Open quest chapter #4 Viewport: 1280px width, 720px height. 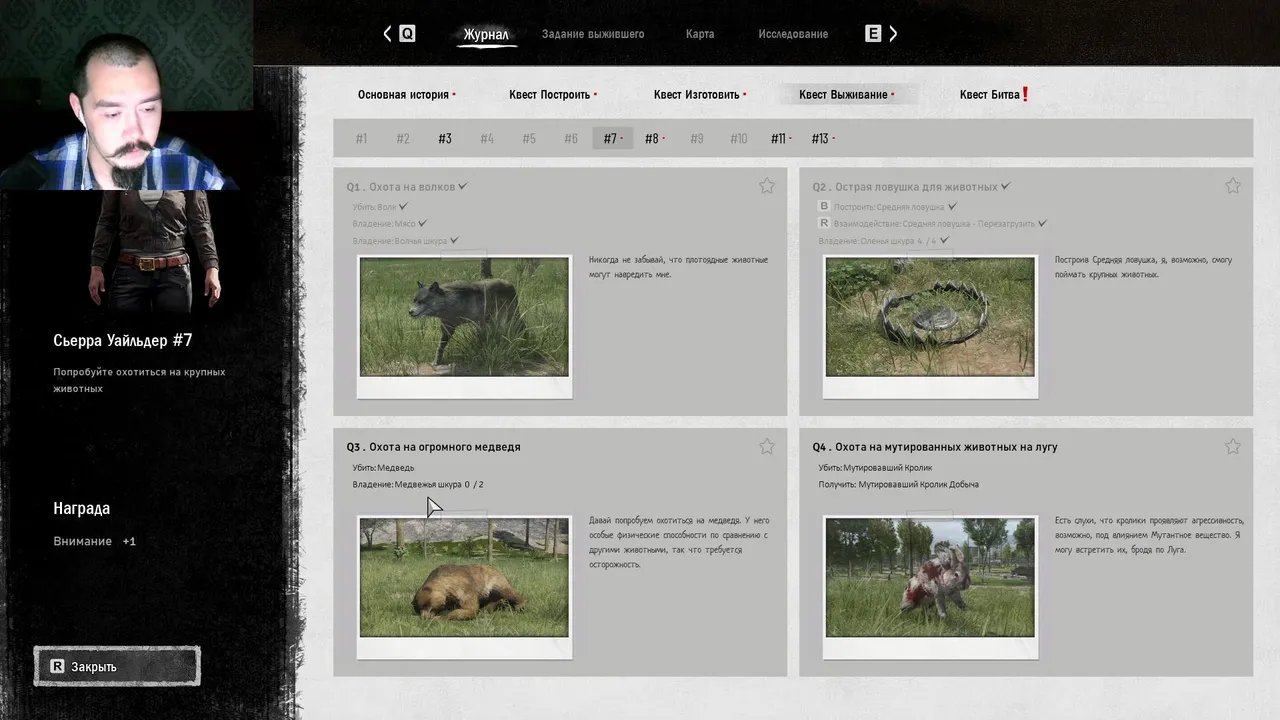tap(487, 139)
